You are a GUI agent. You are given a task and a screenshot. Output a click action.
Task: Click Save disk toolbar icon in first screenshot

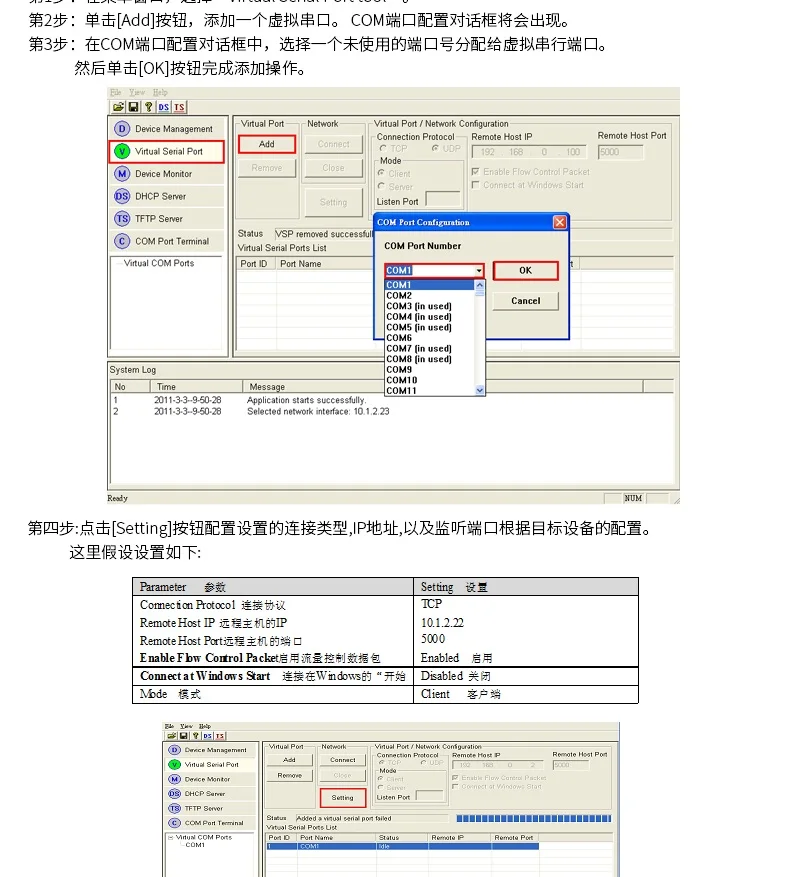(x=133, y=107)
